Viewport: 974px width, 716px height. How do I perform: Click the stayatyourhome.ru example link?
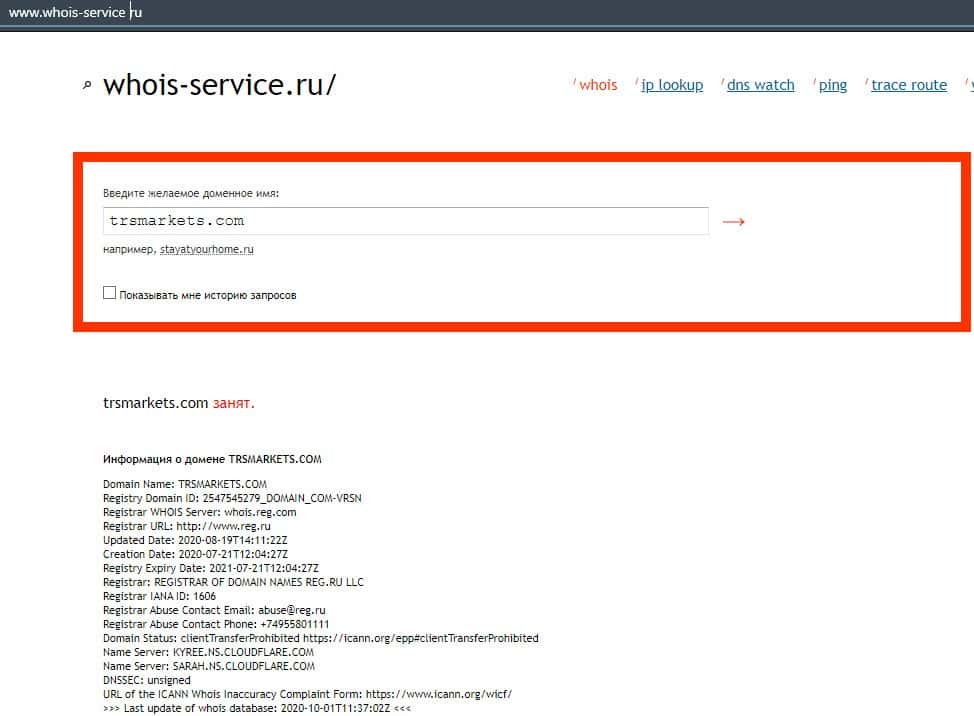tap(207, 249)
